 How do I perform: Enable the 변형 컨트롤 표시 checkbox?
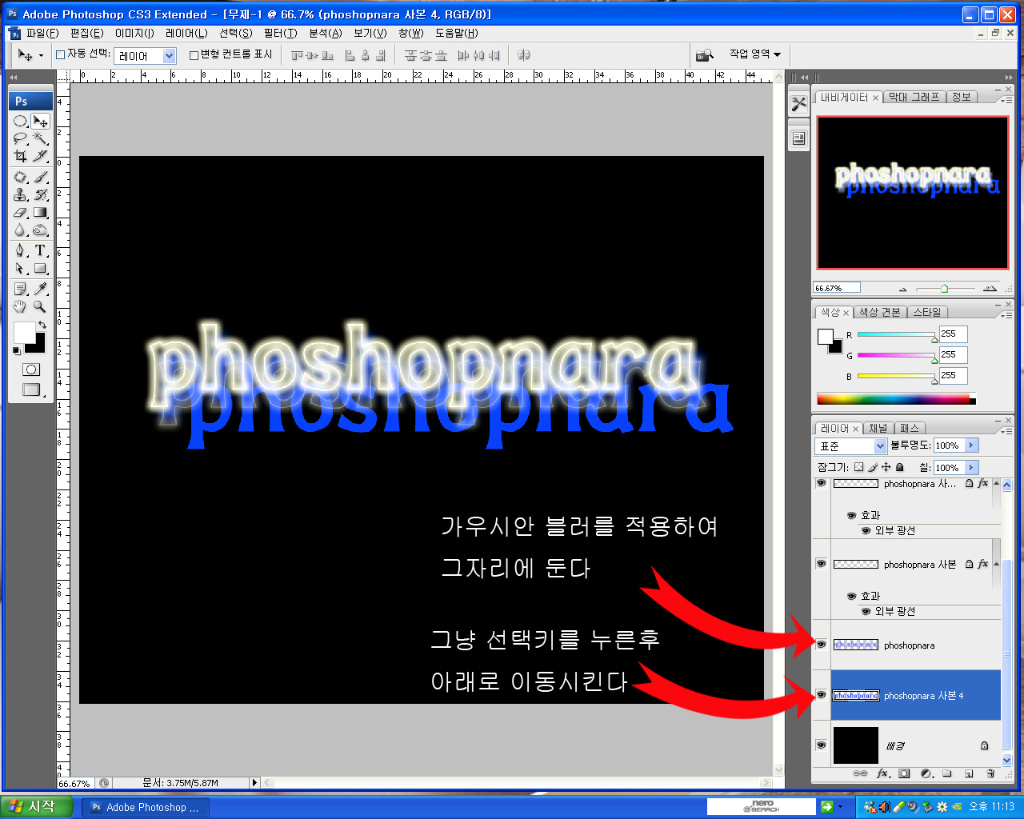click(x=194, y=55)
